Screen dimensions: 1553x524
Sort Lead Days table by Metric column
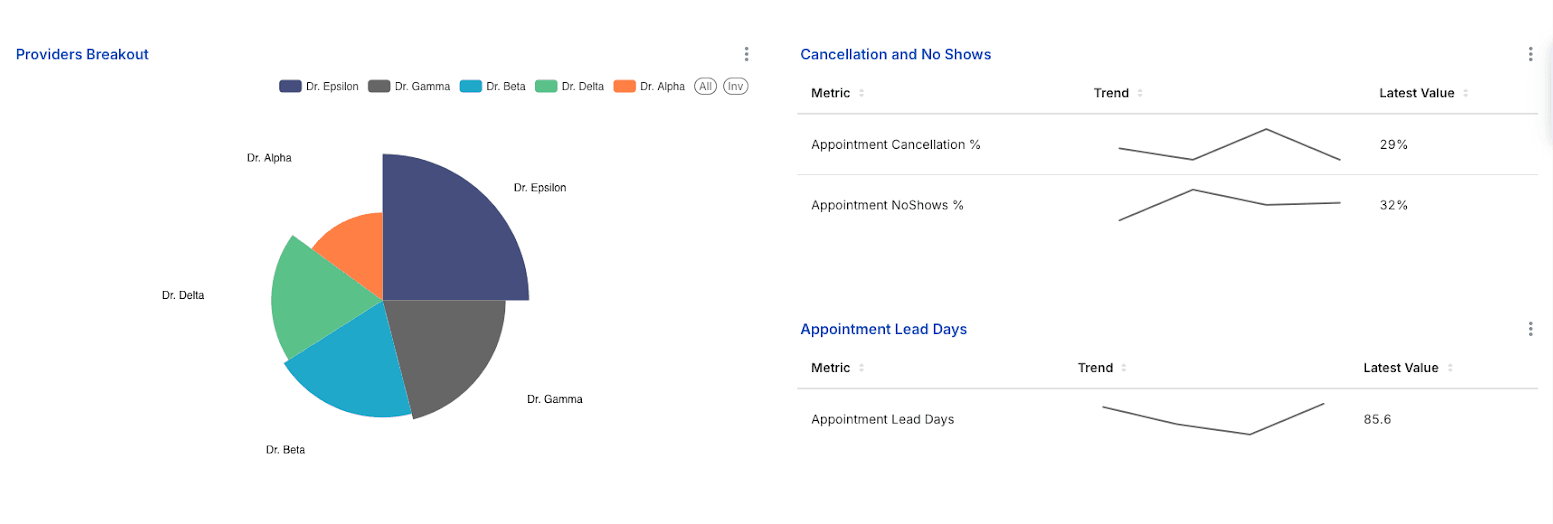[x=862, y=368]
